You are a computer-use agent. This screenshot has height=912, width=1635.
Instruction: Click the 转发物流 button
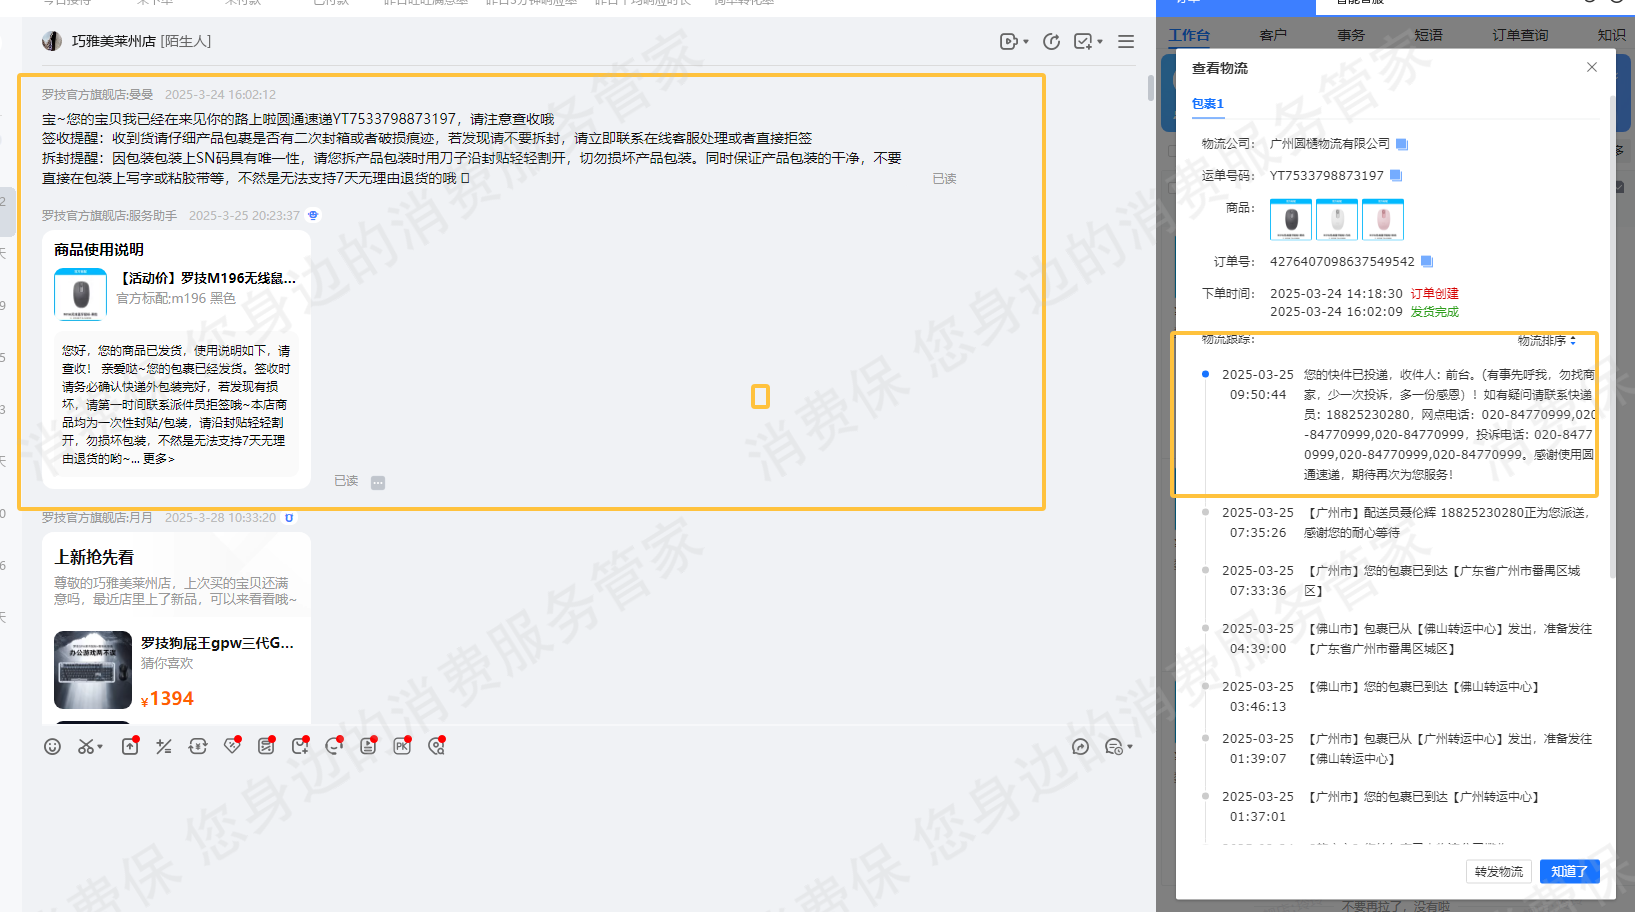click(1499, 872)
